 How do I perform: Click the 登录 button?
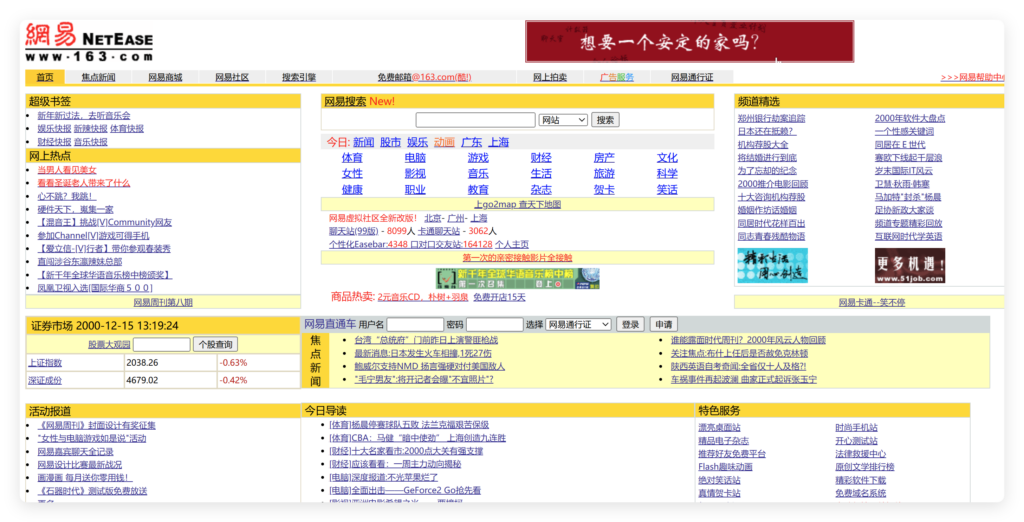(x=630, y=325)
